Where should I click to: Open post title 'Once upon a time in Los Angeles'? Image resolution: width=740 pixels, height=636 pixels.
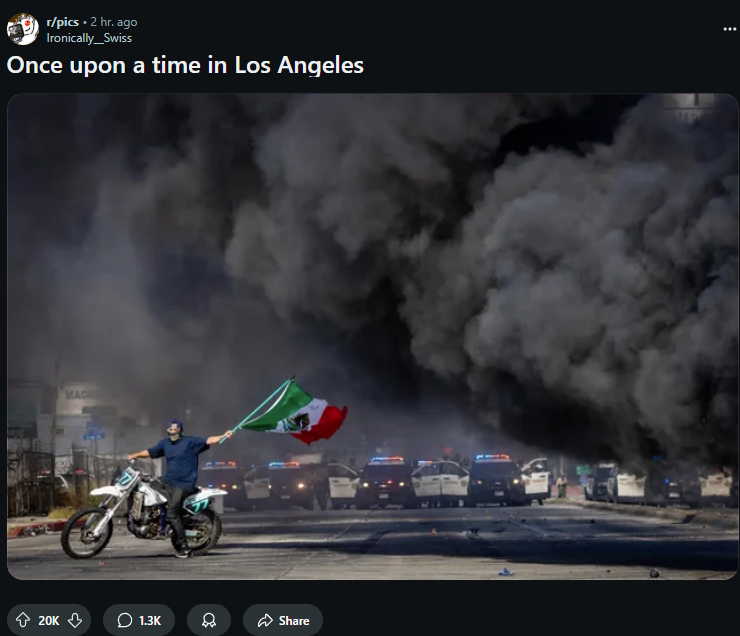click(185, 65)
